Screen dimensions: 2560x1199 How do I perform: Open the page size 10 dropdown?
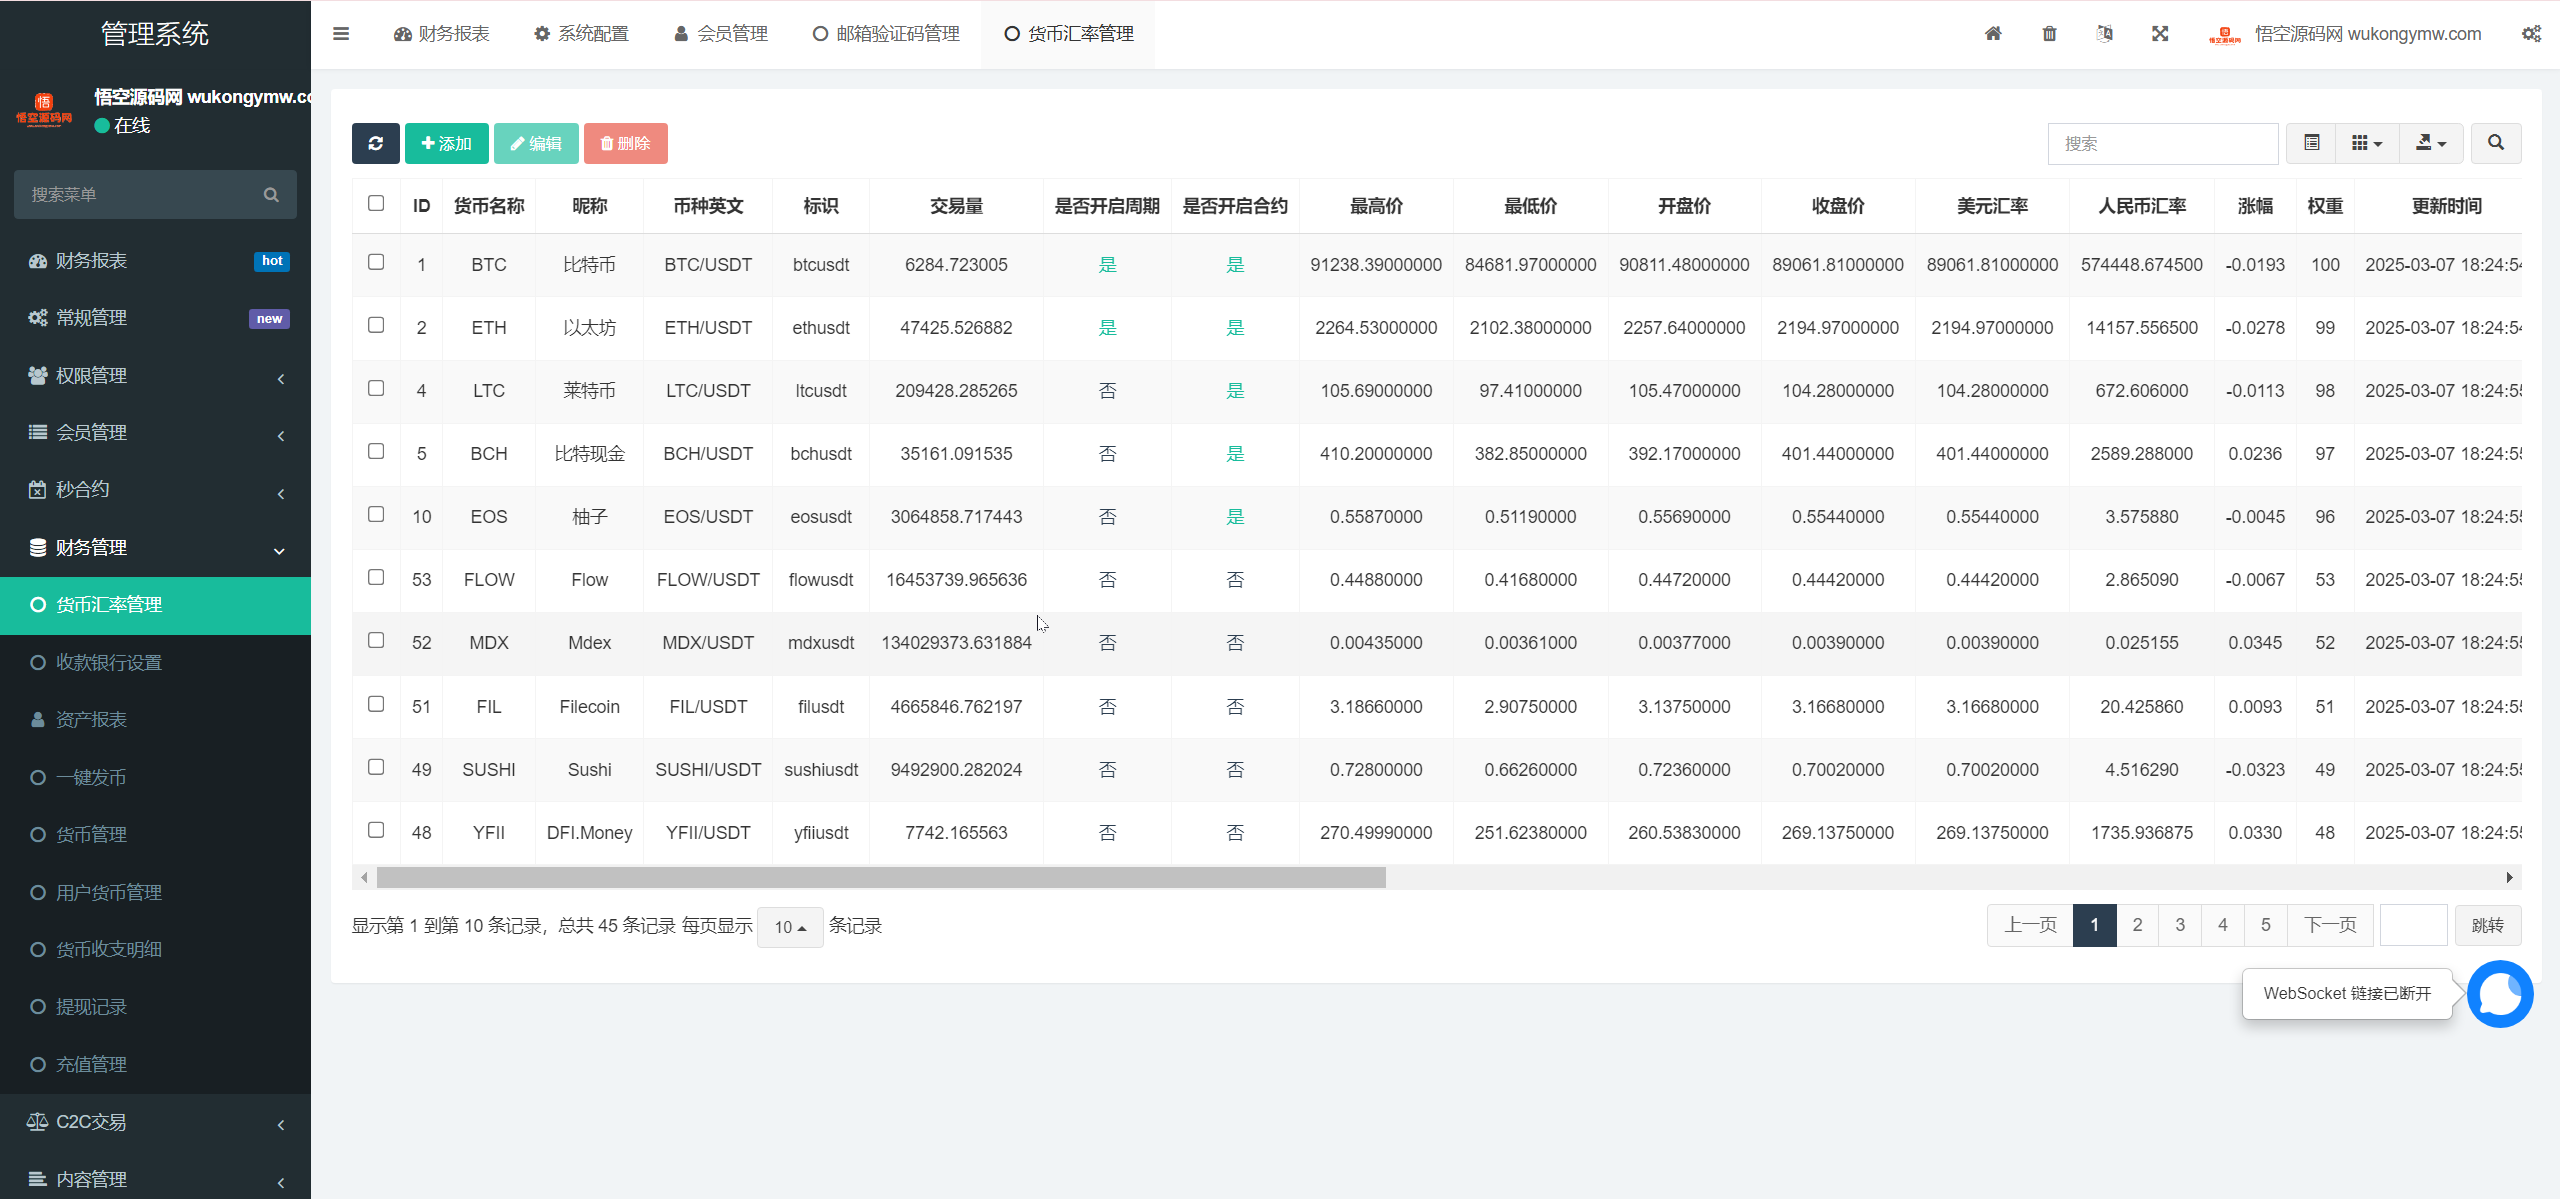(790, 927)
